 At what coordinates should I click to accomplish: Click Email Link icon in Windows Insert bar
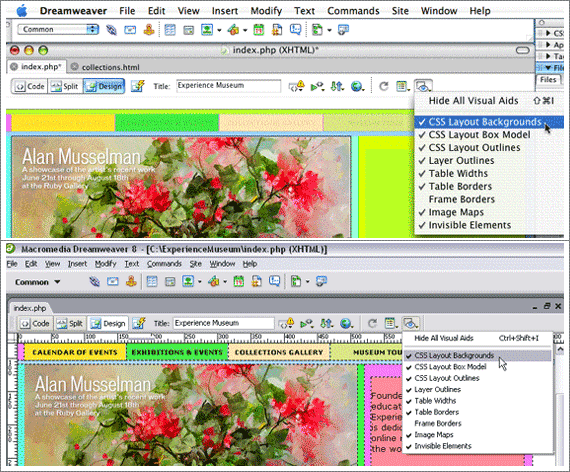click(x=113, y=281)
